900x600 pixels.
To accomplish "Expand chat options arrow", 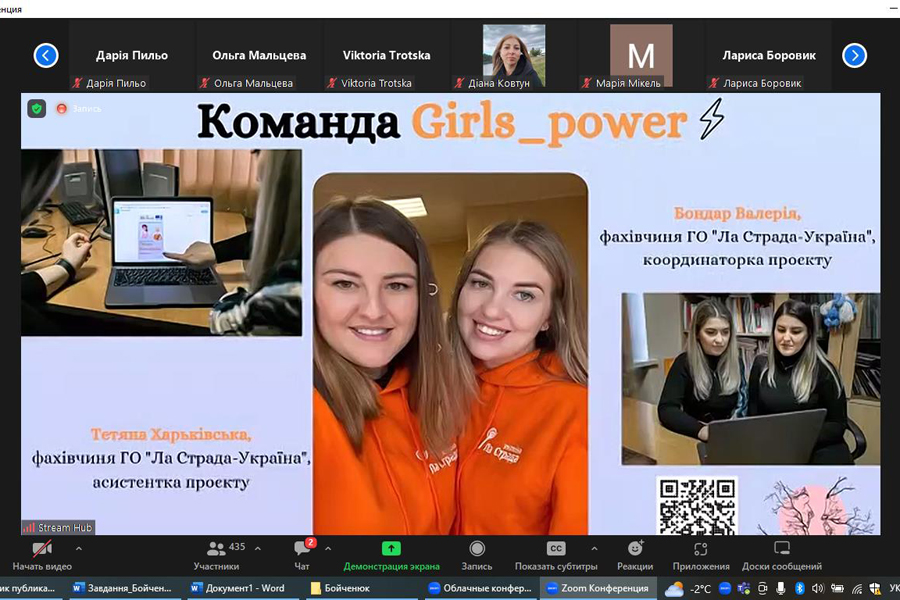I will pos(328,549).
